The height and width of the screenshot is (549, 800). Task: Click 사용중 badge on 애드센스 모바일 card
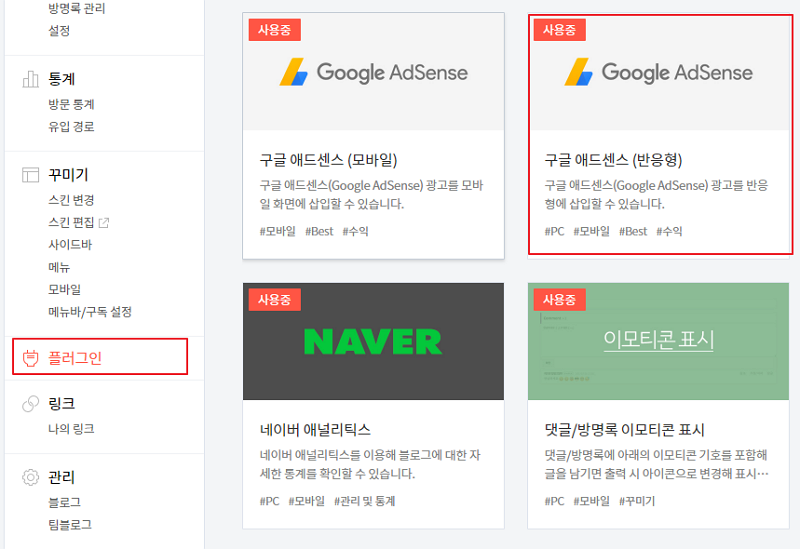274,30
